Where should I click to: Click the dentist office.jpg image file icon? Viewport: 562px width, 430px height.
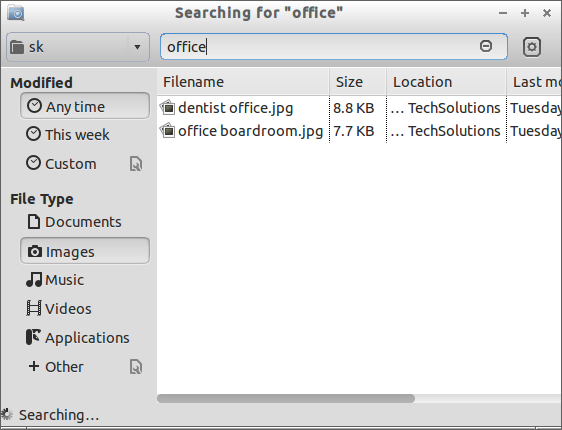[168, 108]
